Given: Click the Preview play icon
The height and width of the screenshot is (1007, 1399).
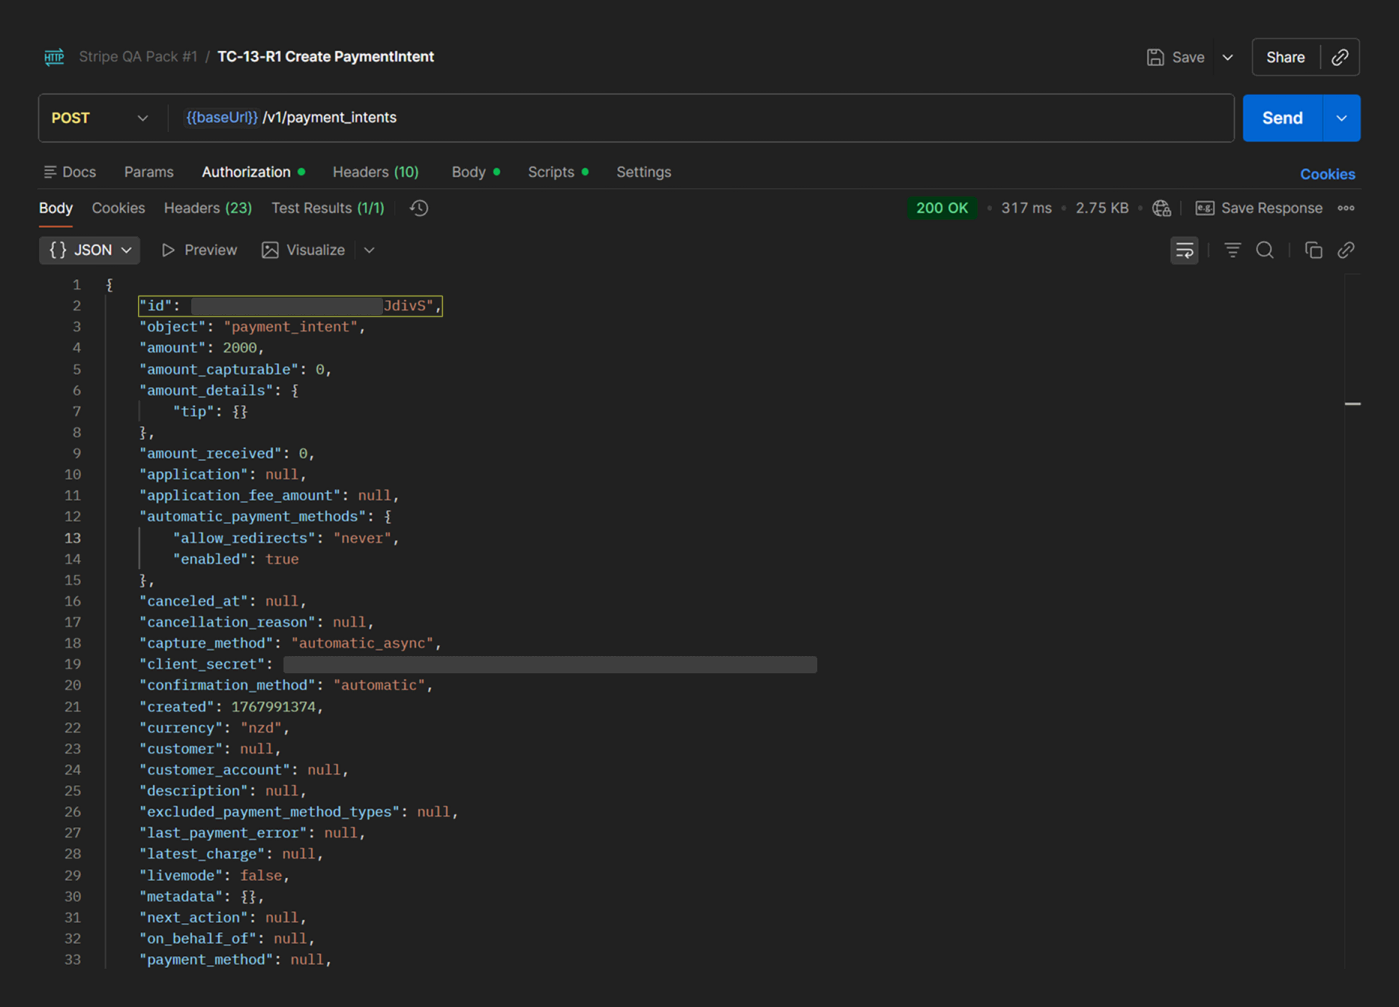Looking at the screenshot, I should 168,250.
